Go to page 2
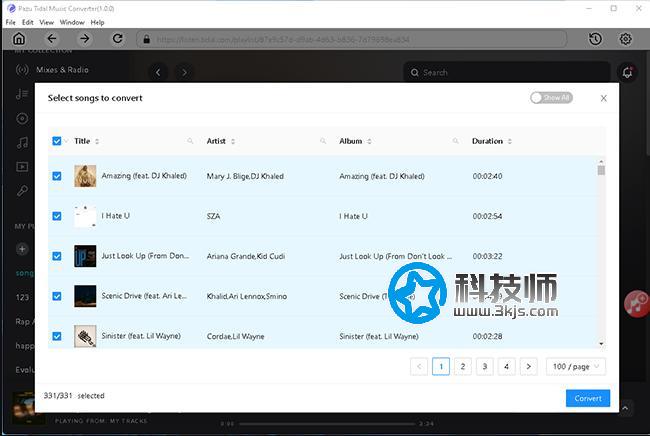 click(463, 366)
